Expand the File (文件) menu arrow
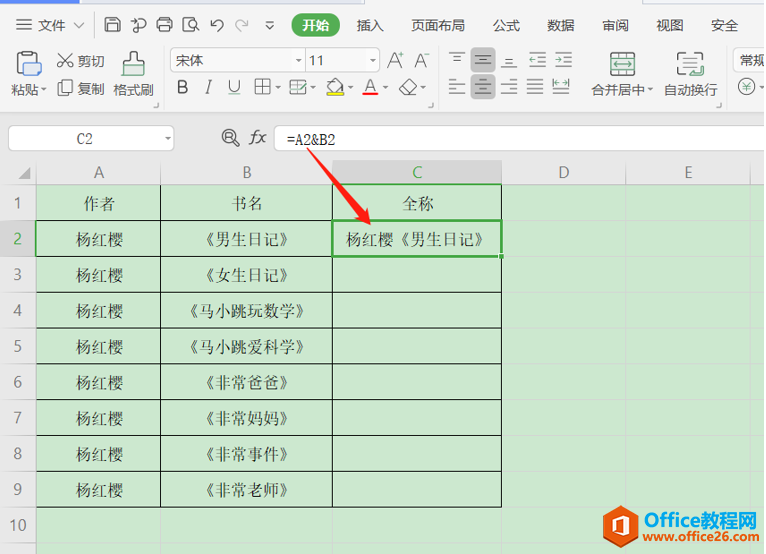766x554 pixels. pos(79,25)
